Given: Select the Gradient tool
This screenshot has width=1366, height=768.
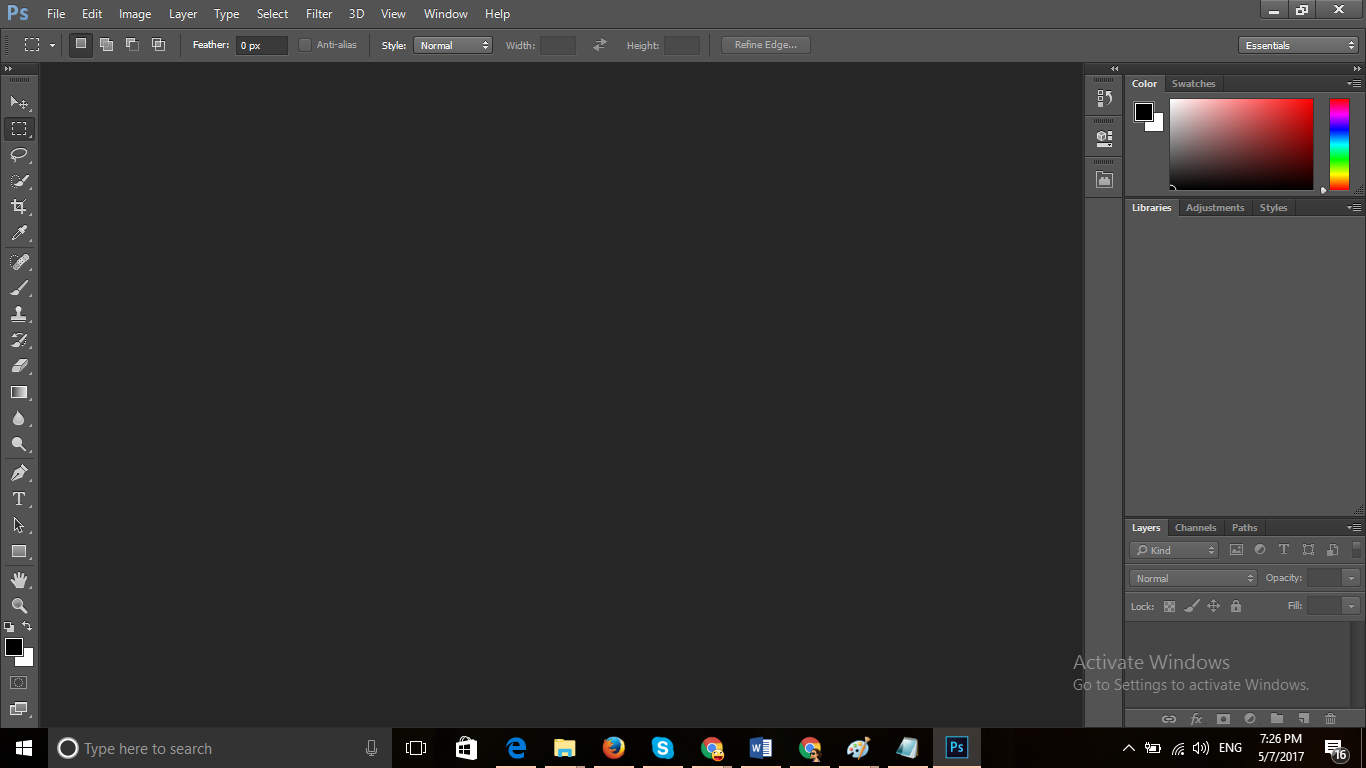Looking at the screenshot, I should point(19,392).
